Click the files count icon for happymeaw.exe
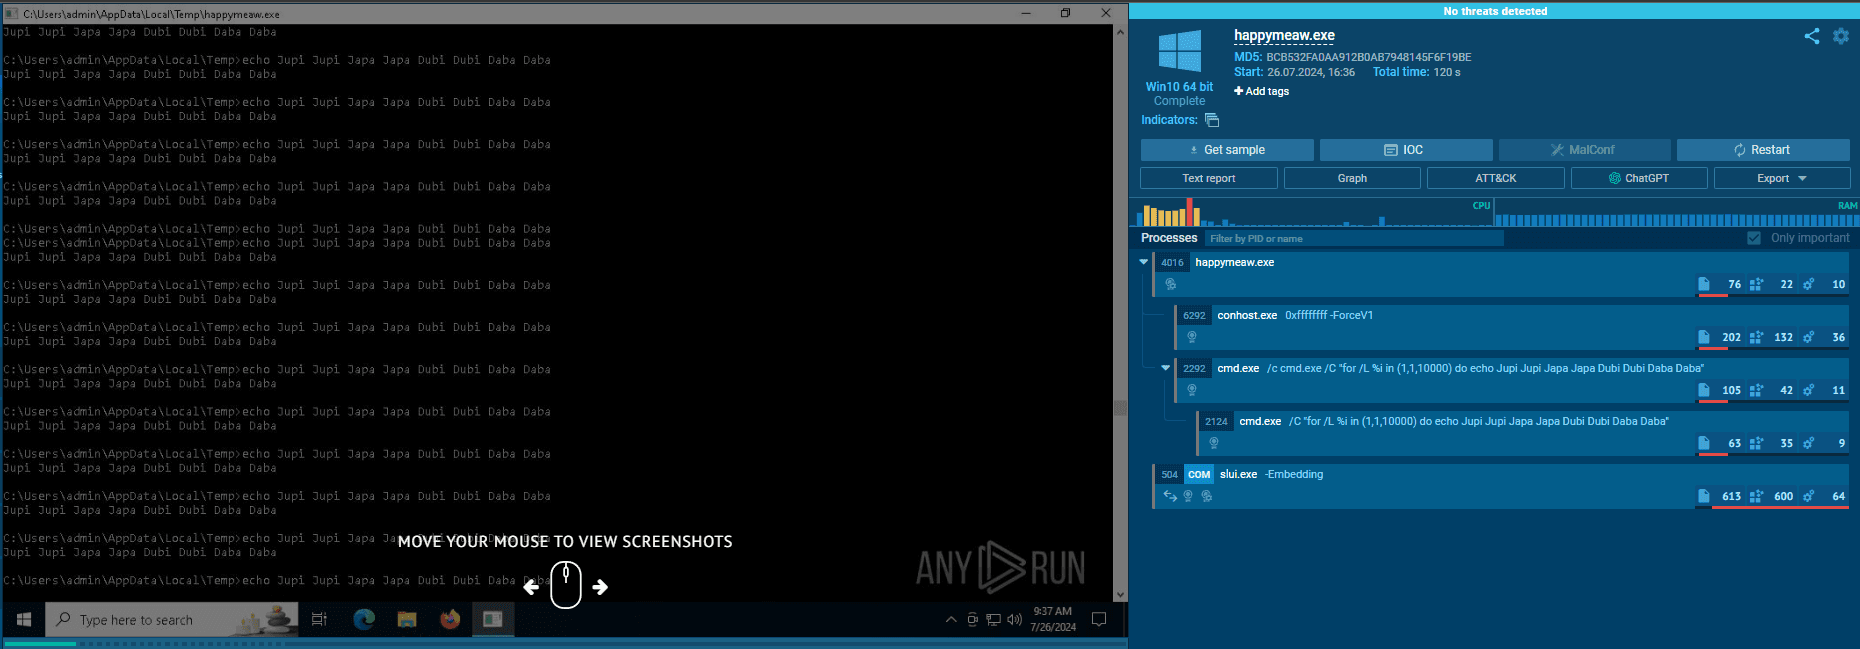 point(1704,284)
